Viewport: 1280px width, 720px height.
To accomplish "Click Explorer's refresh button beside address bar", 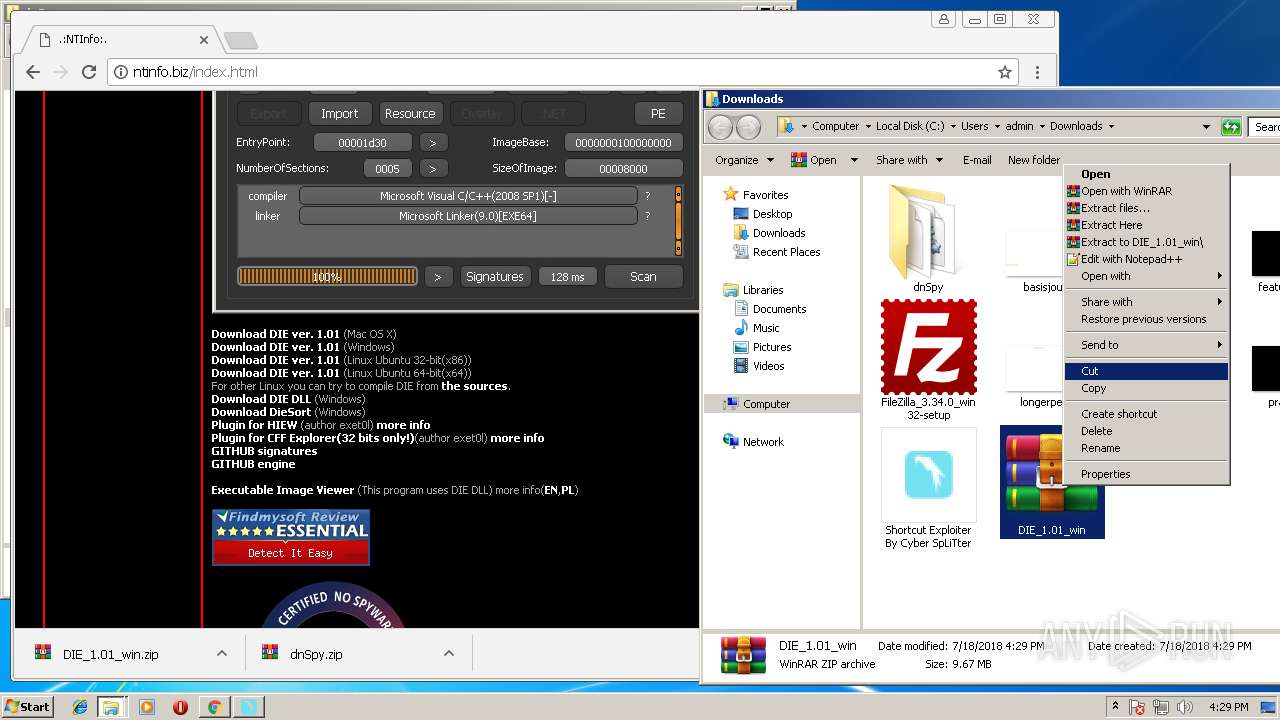I will click(x=1231, y=127).
